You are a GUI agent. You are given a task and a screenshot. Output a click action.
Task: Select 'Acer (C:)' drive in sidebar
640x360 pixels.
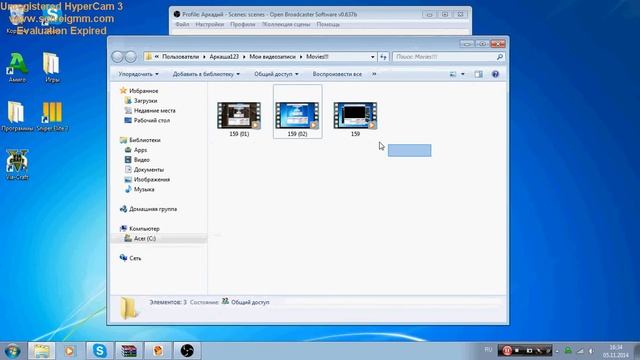pos(140,239)
